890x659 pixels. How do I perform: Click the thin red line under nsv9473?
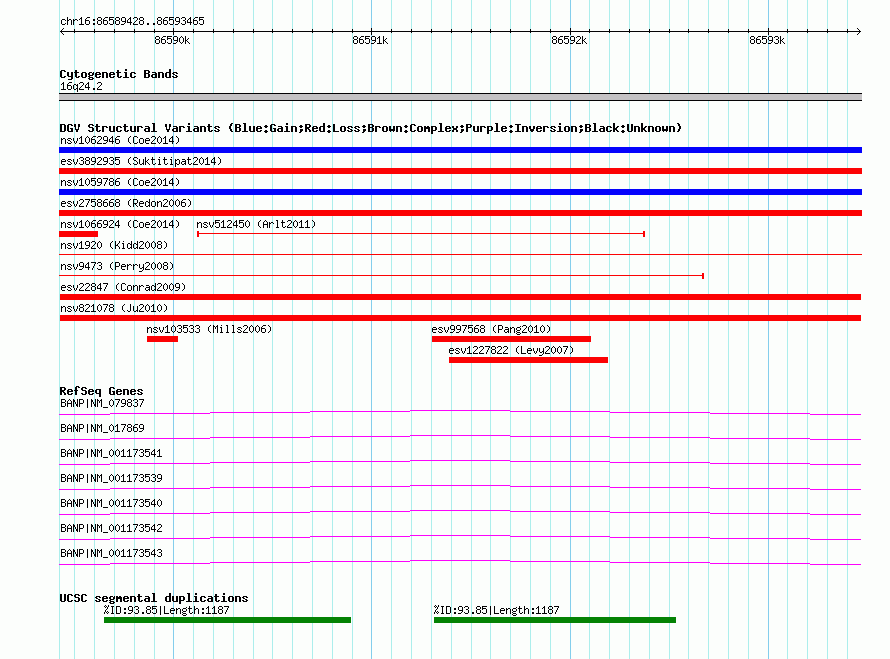click(x=381, y=276)
